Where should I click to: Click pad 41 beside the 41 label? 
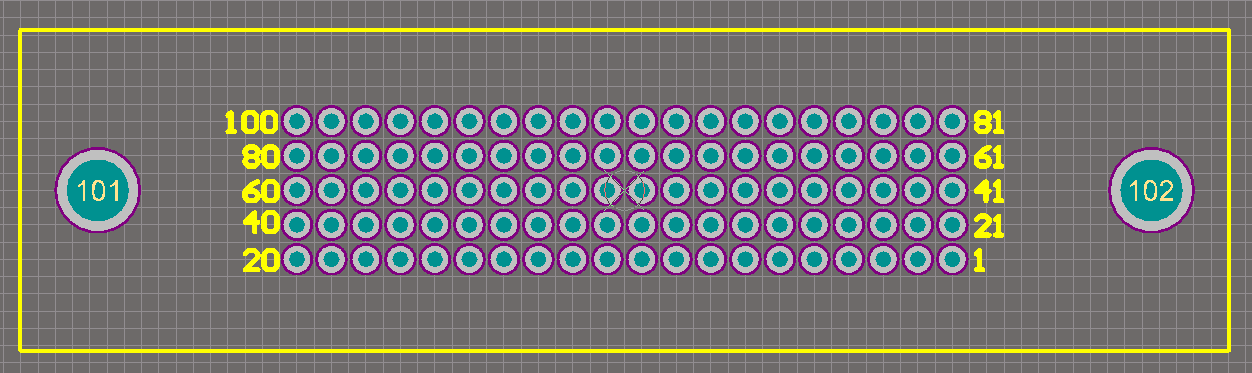tap(952, 190)
